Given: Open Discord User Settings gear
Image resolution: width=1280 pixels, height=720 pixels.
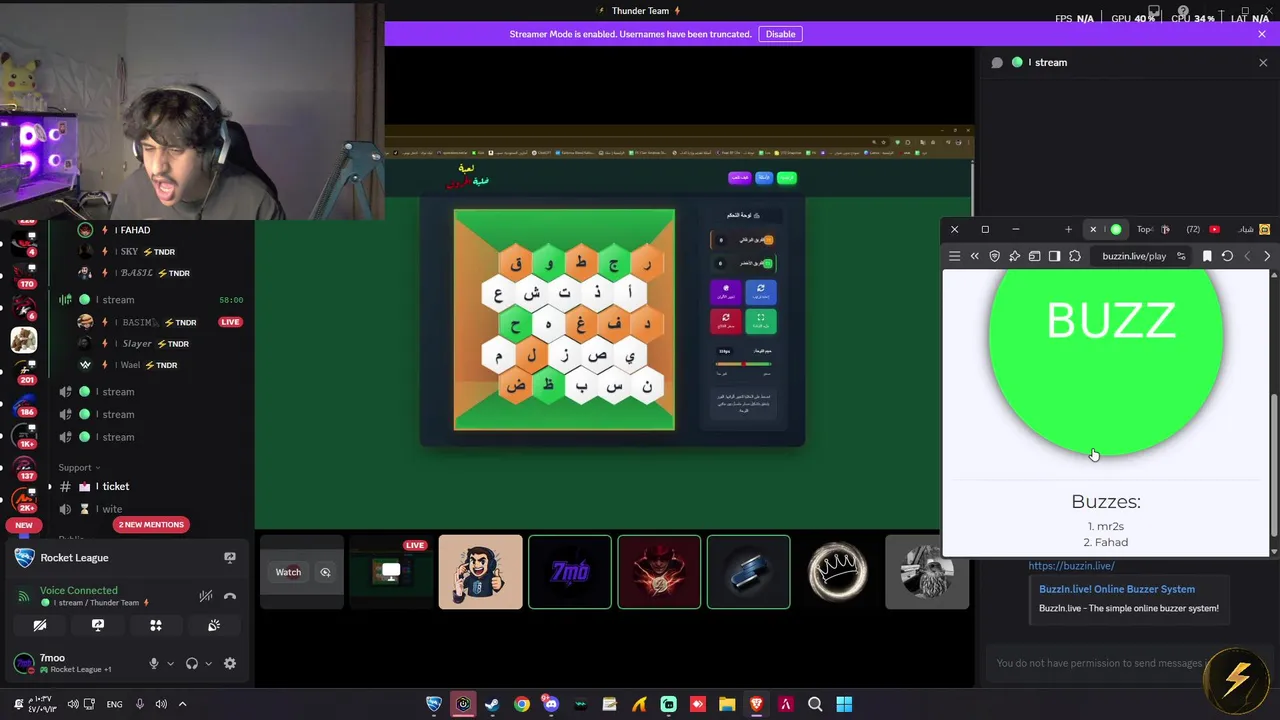Looking at the screenshot, I should pyautogui.click(x=230, y=663).
